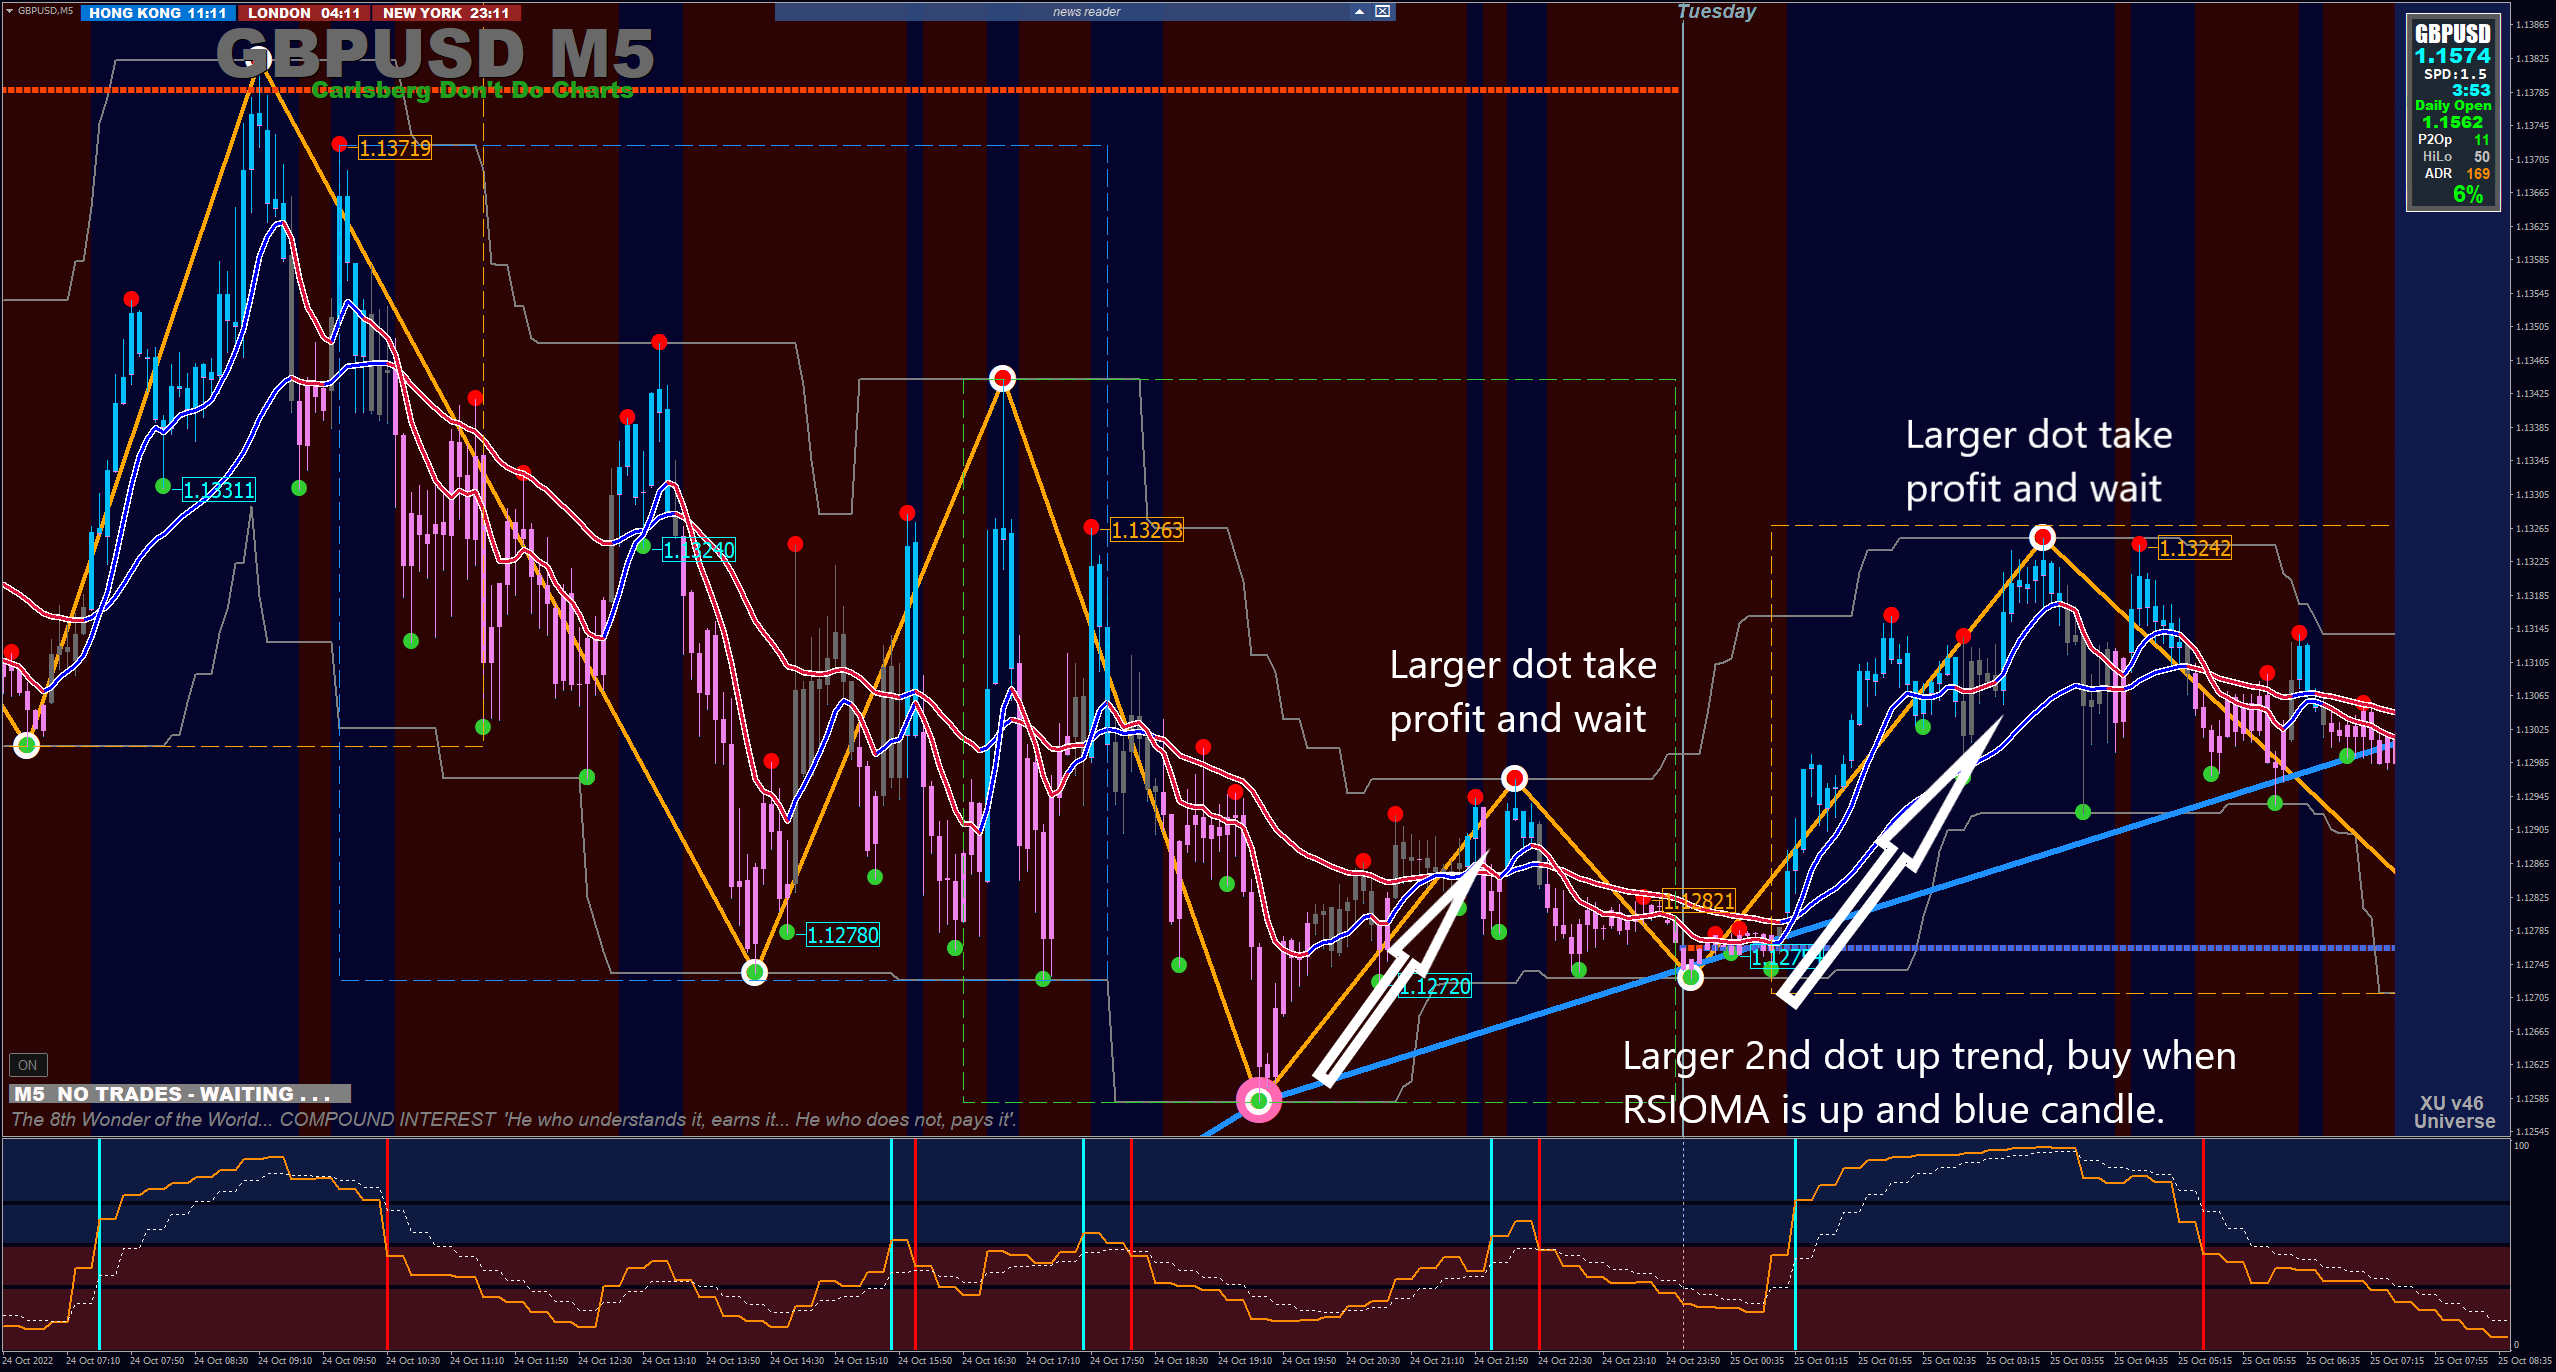Screen dimensions: 2556x1372
Task: Select the London 04:11 clock label
Action: [x=304, y=13]
